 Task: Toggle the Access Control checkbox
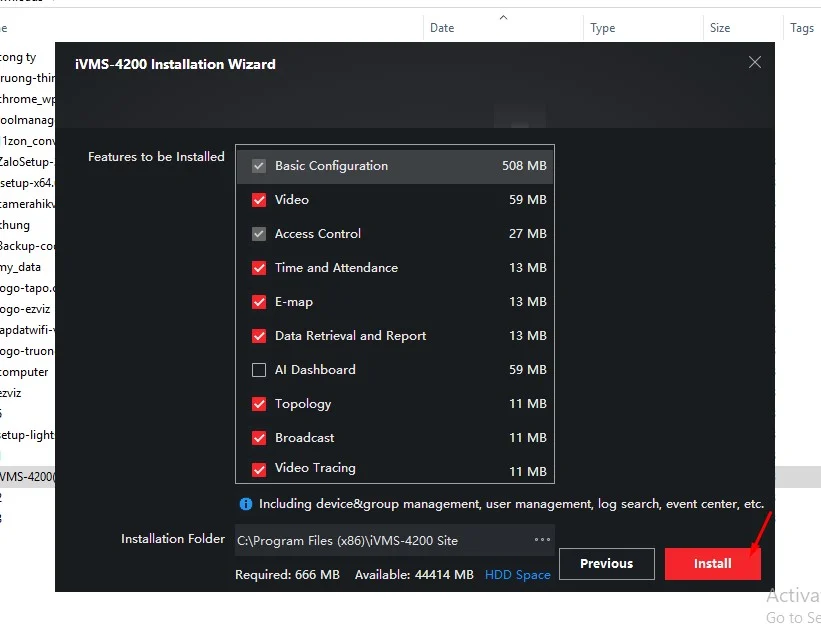pyautogui.click(x=259, y=234)
